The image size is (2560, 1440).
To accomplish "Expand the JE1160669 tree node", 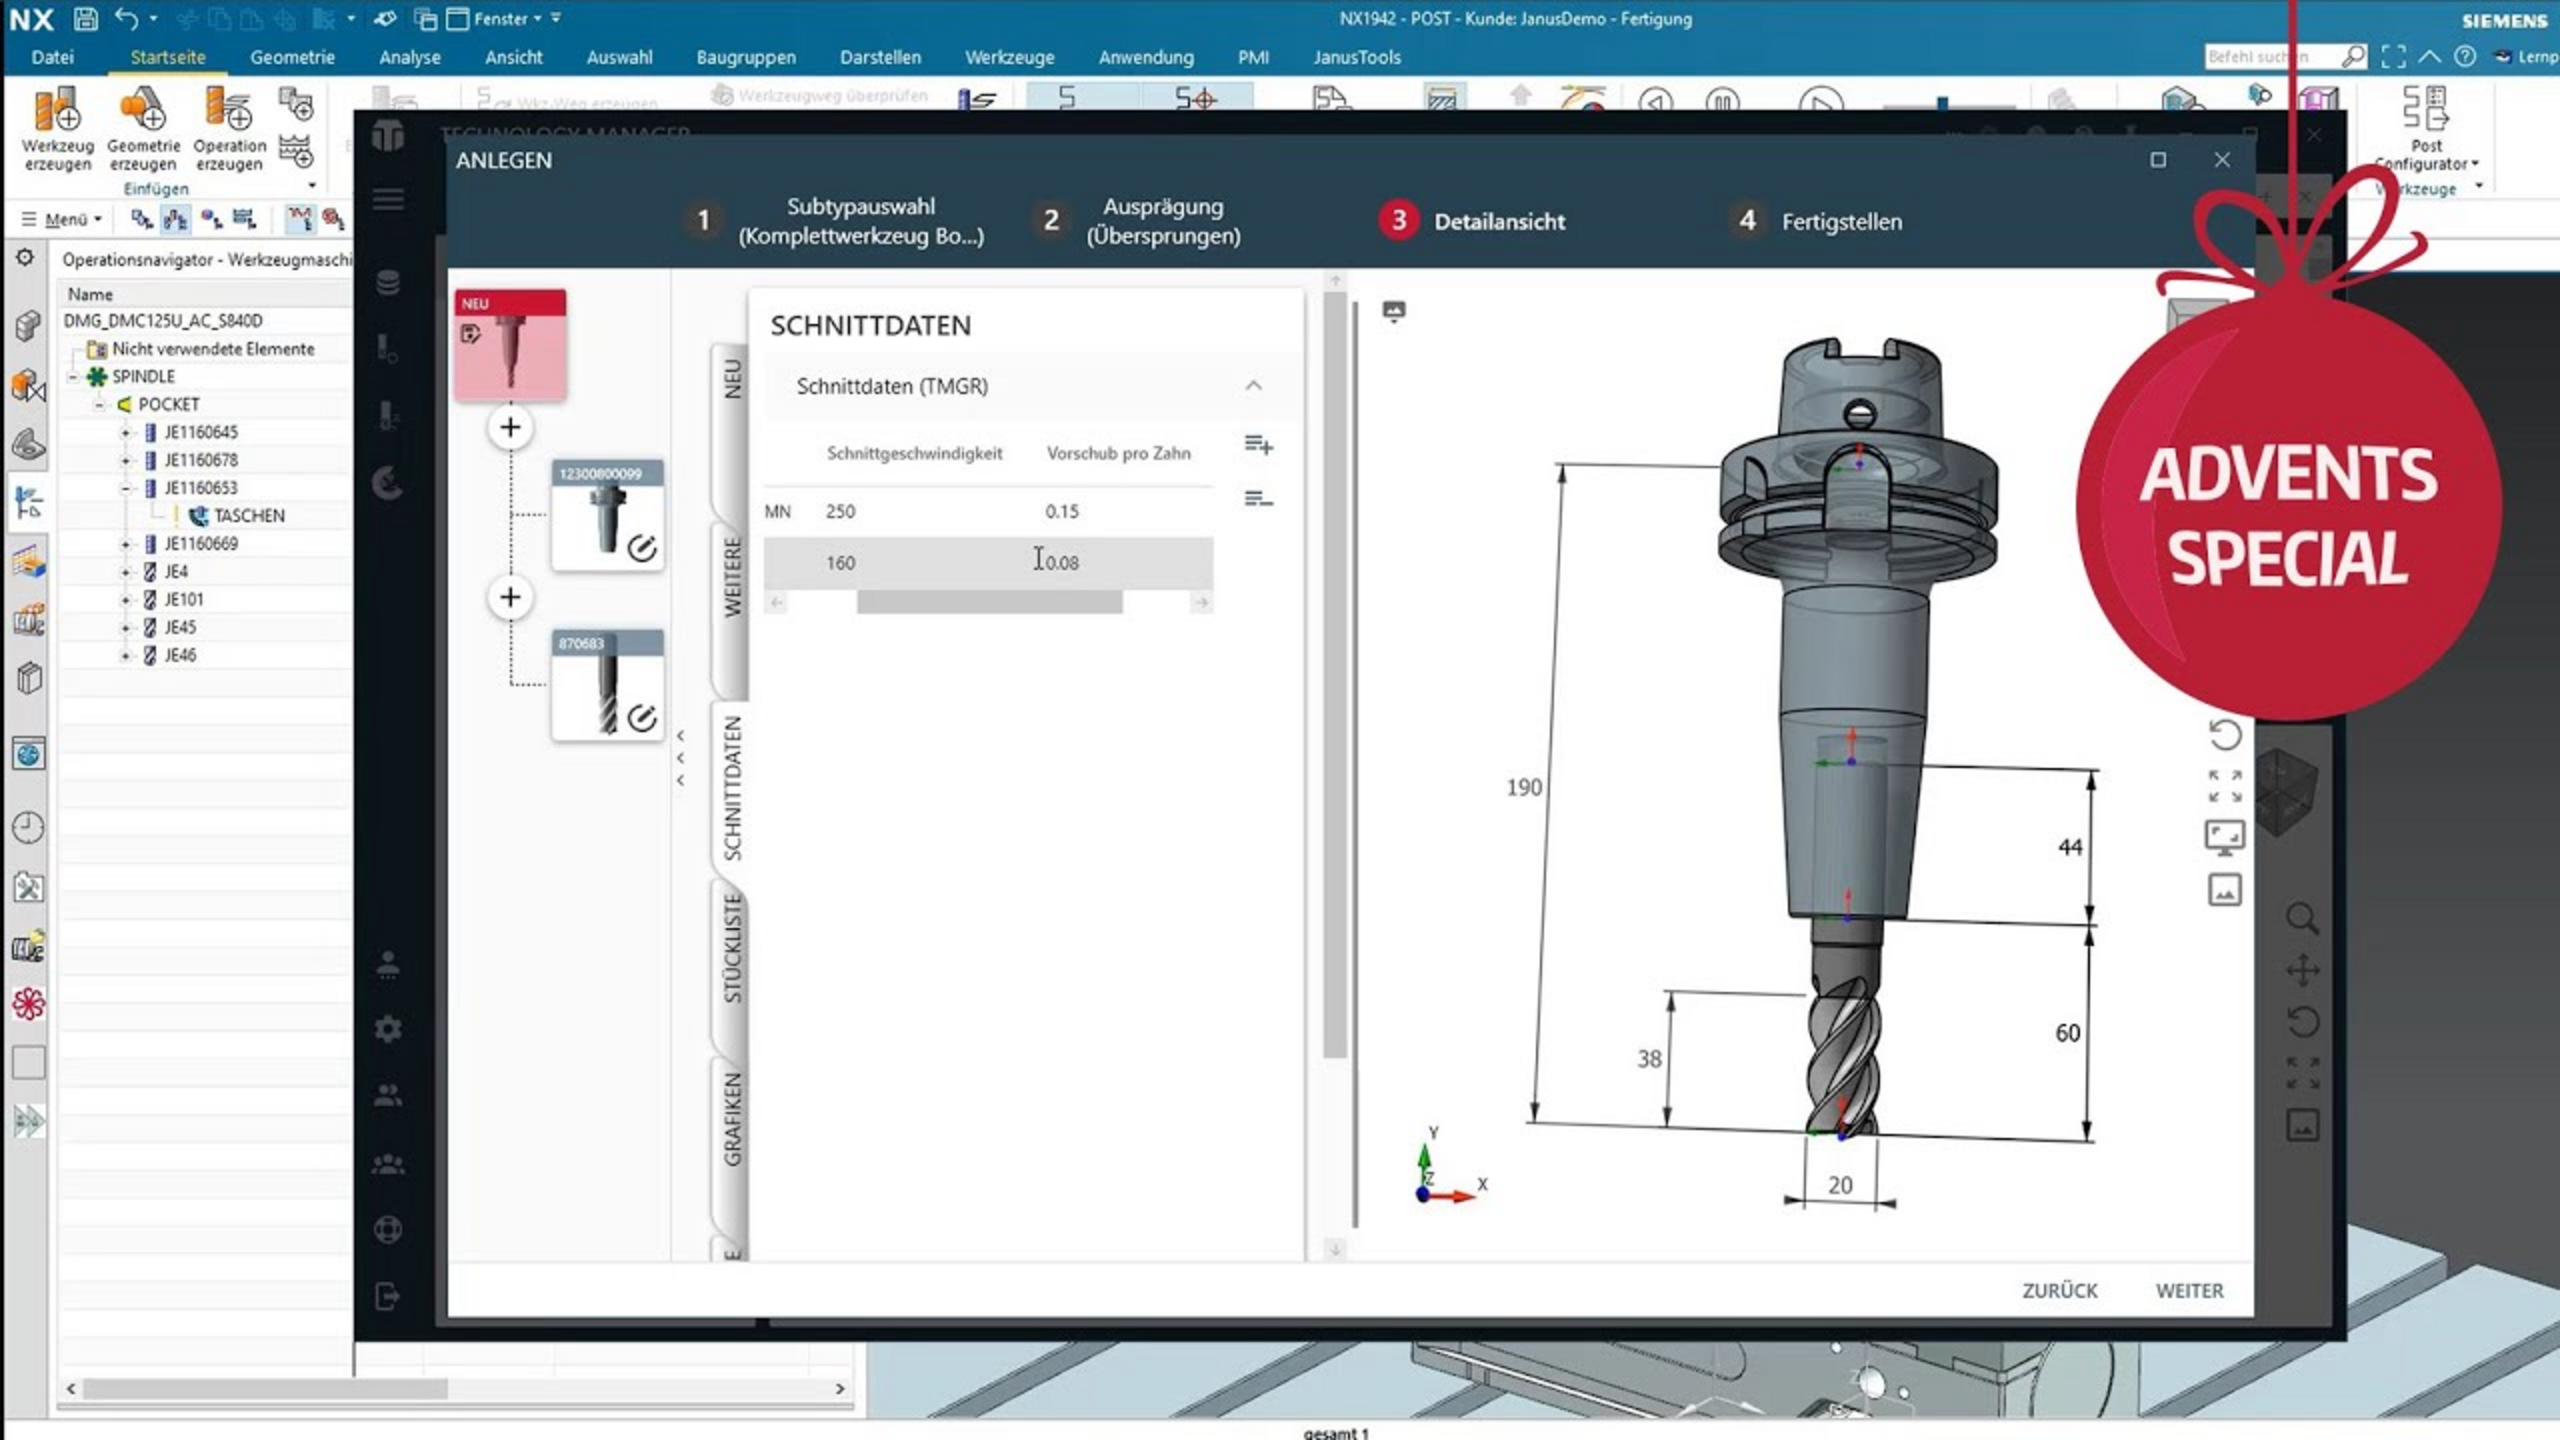I will 126,544.
